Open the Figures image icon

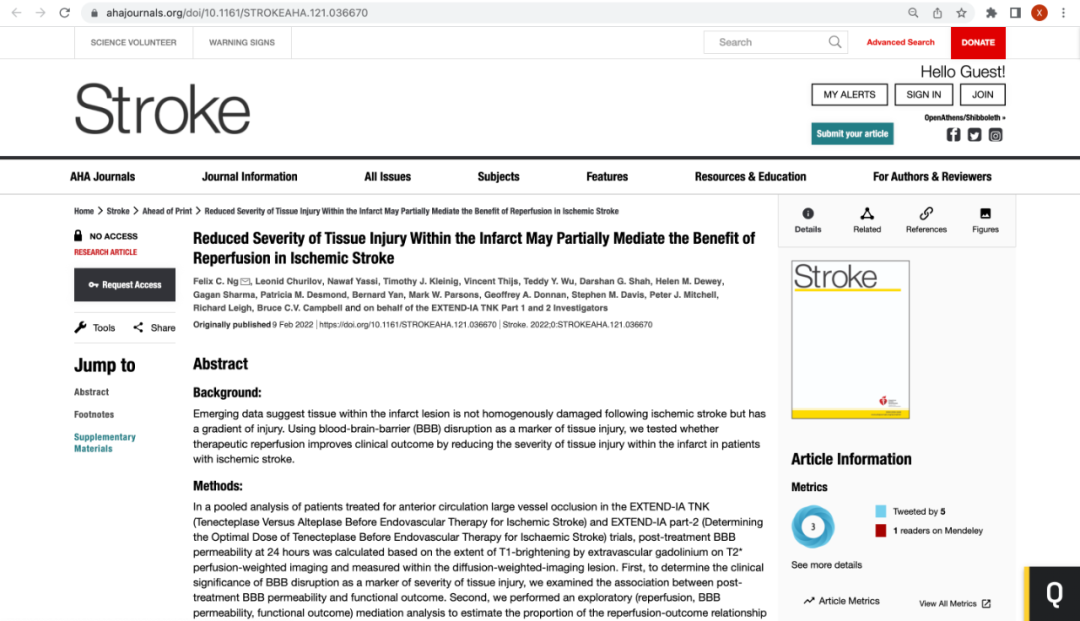986,213
